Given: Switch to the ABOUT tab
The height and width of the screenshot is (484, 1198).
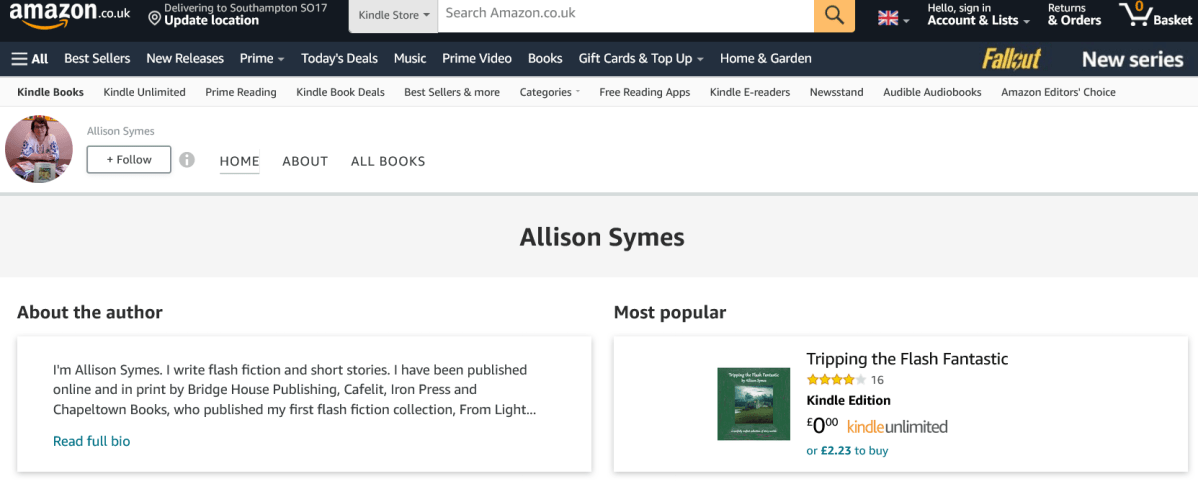Looking at the screenshot, I should pyautogui.click(x=305, y=161).
